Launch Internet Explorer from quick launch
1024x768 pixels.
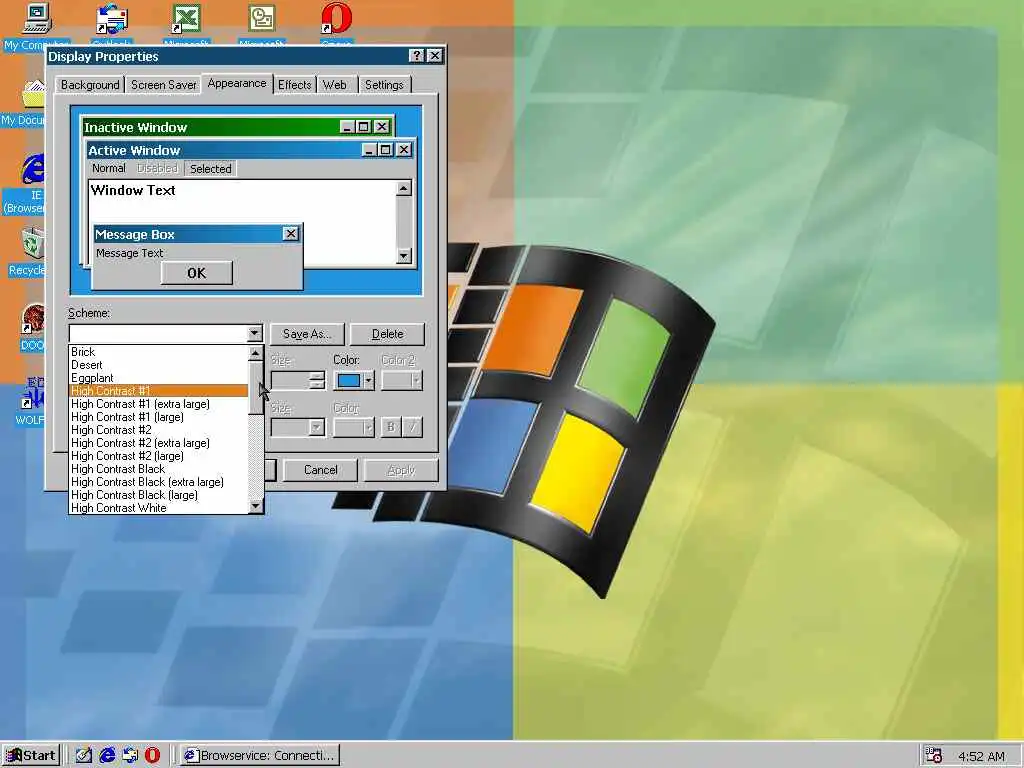(x=107, y=756)
